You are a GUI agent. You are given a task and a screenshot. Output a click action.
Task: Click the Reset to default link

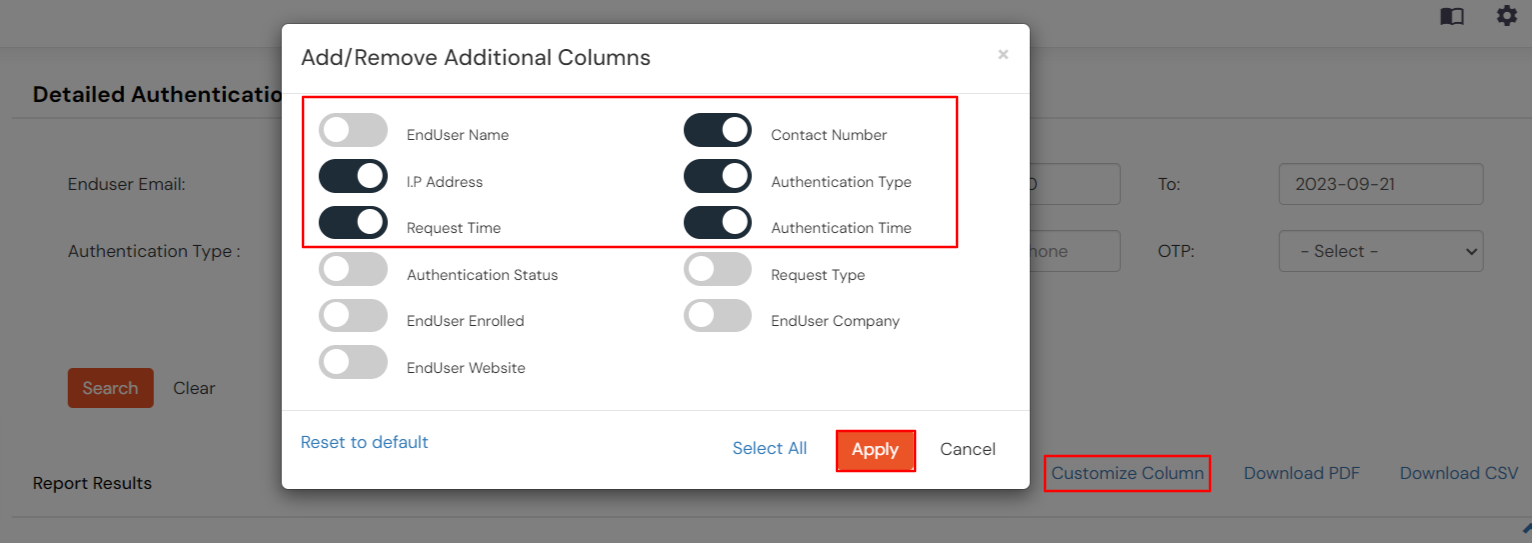[x=364, y=442]
